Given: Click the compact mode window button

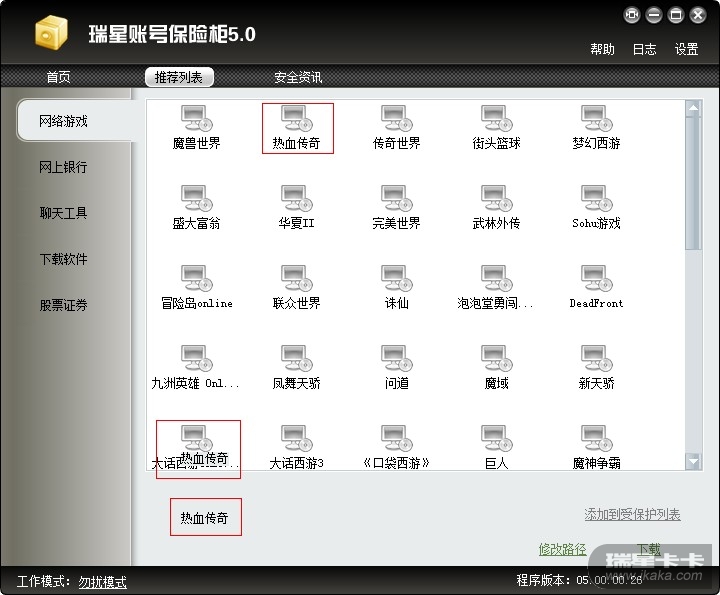Looking at the screenshot, I should 632,15.
